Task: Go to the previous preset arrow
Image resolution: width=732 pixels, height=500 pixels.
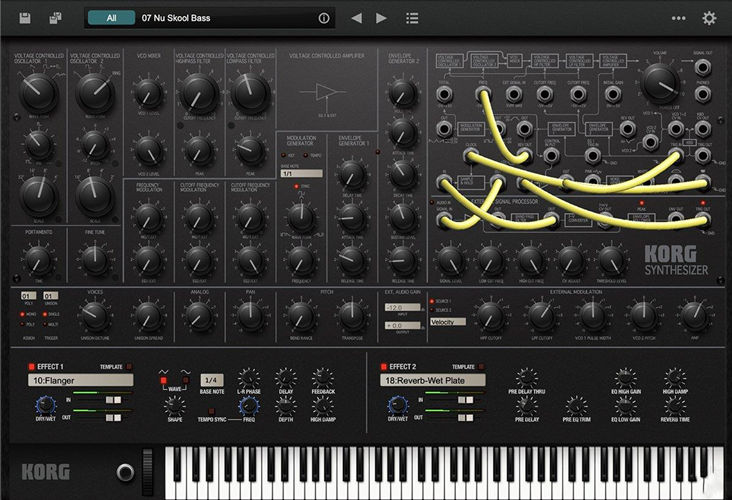Action: coord(356,18)
